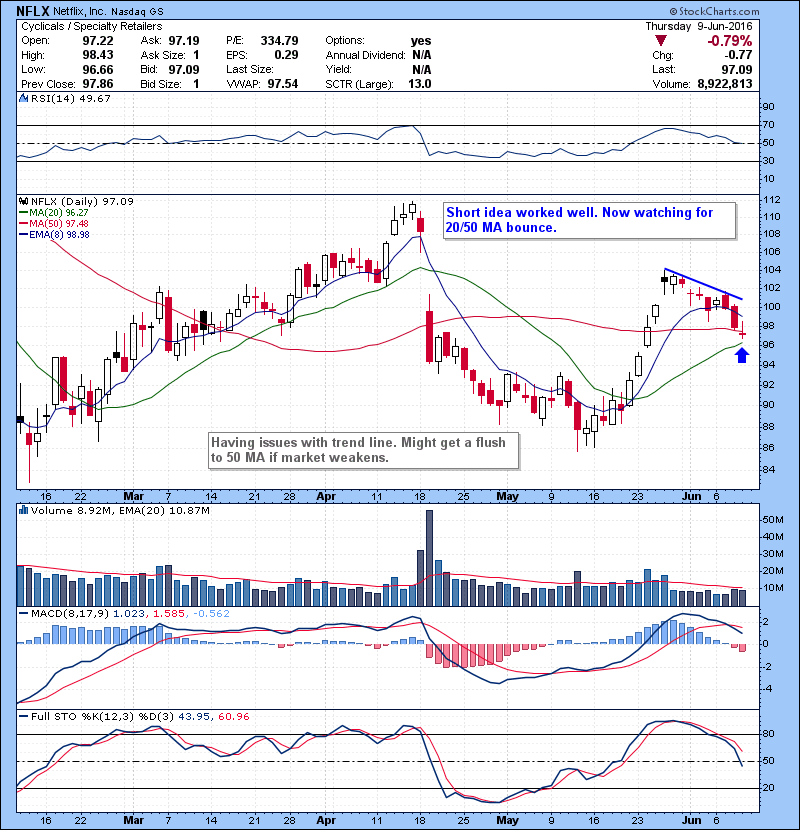Click the Low value 96.66
Viewport: 800px width, 830px height.
(x=97, y=69)
